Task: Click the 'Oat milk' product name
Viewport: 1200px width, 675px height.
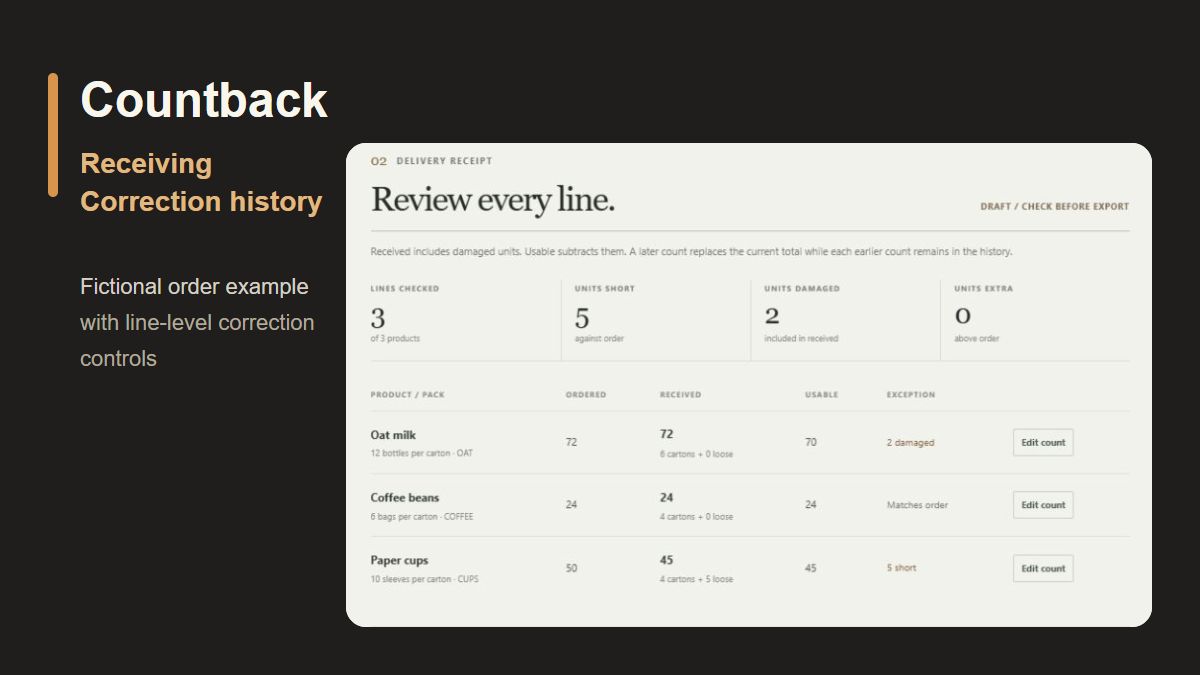Action: coord(393,435)
